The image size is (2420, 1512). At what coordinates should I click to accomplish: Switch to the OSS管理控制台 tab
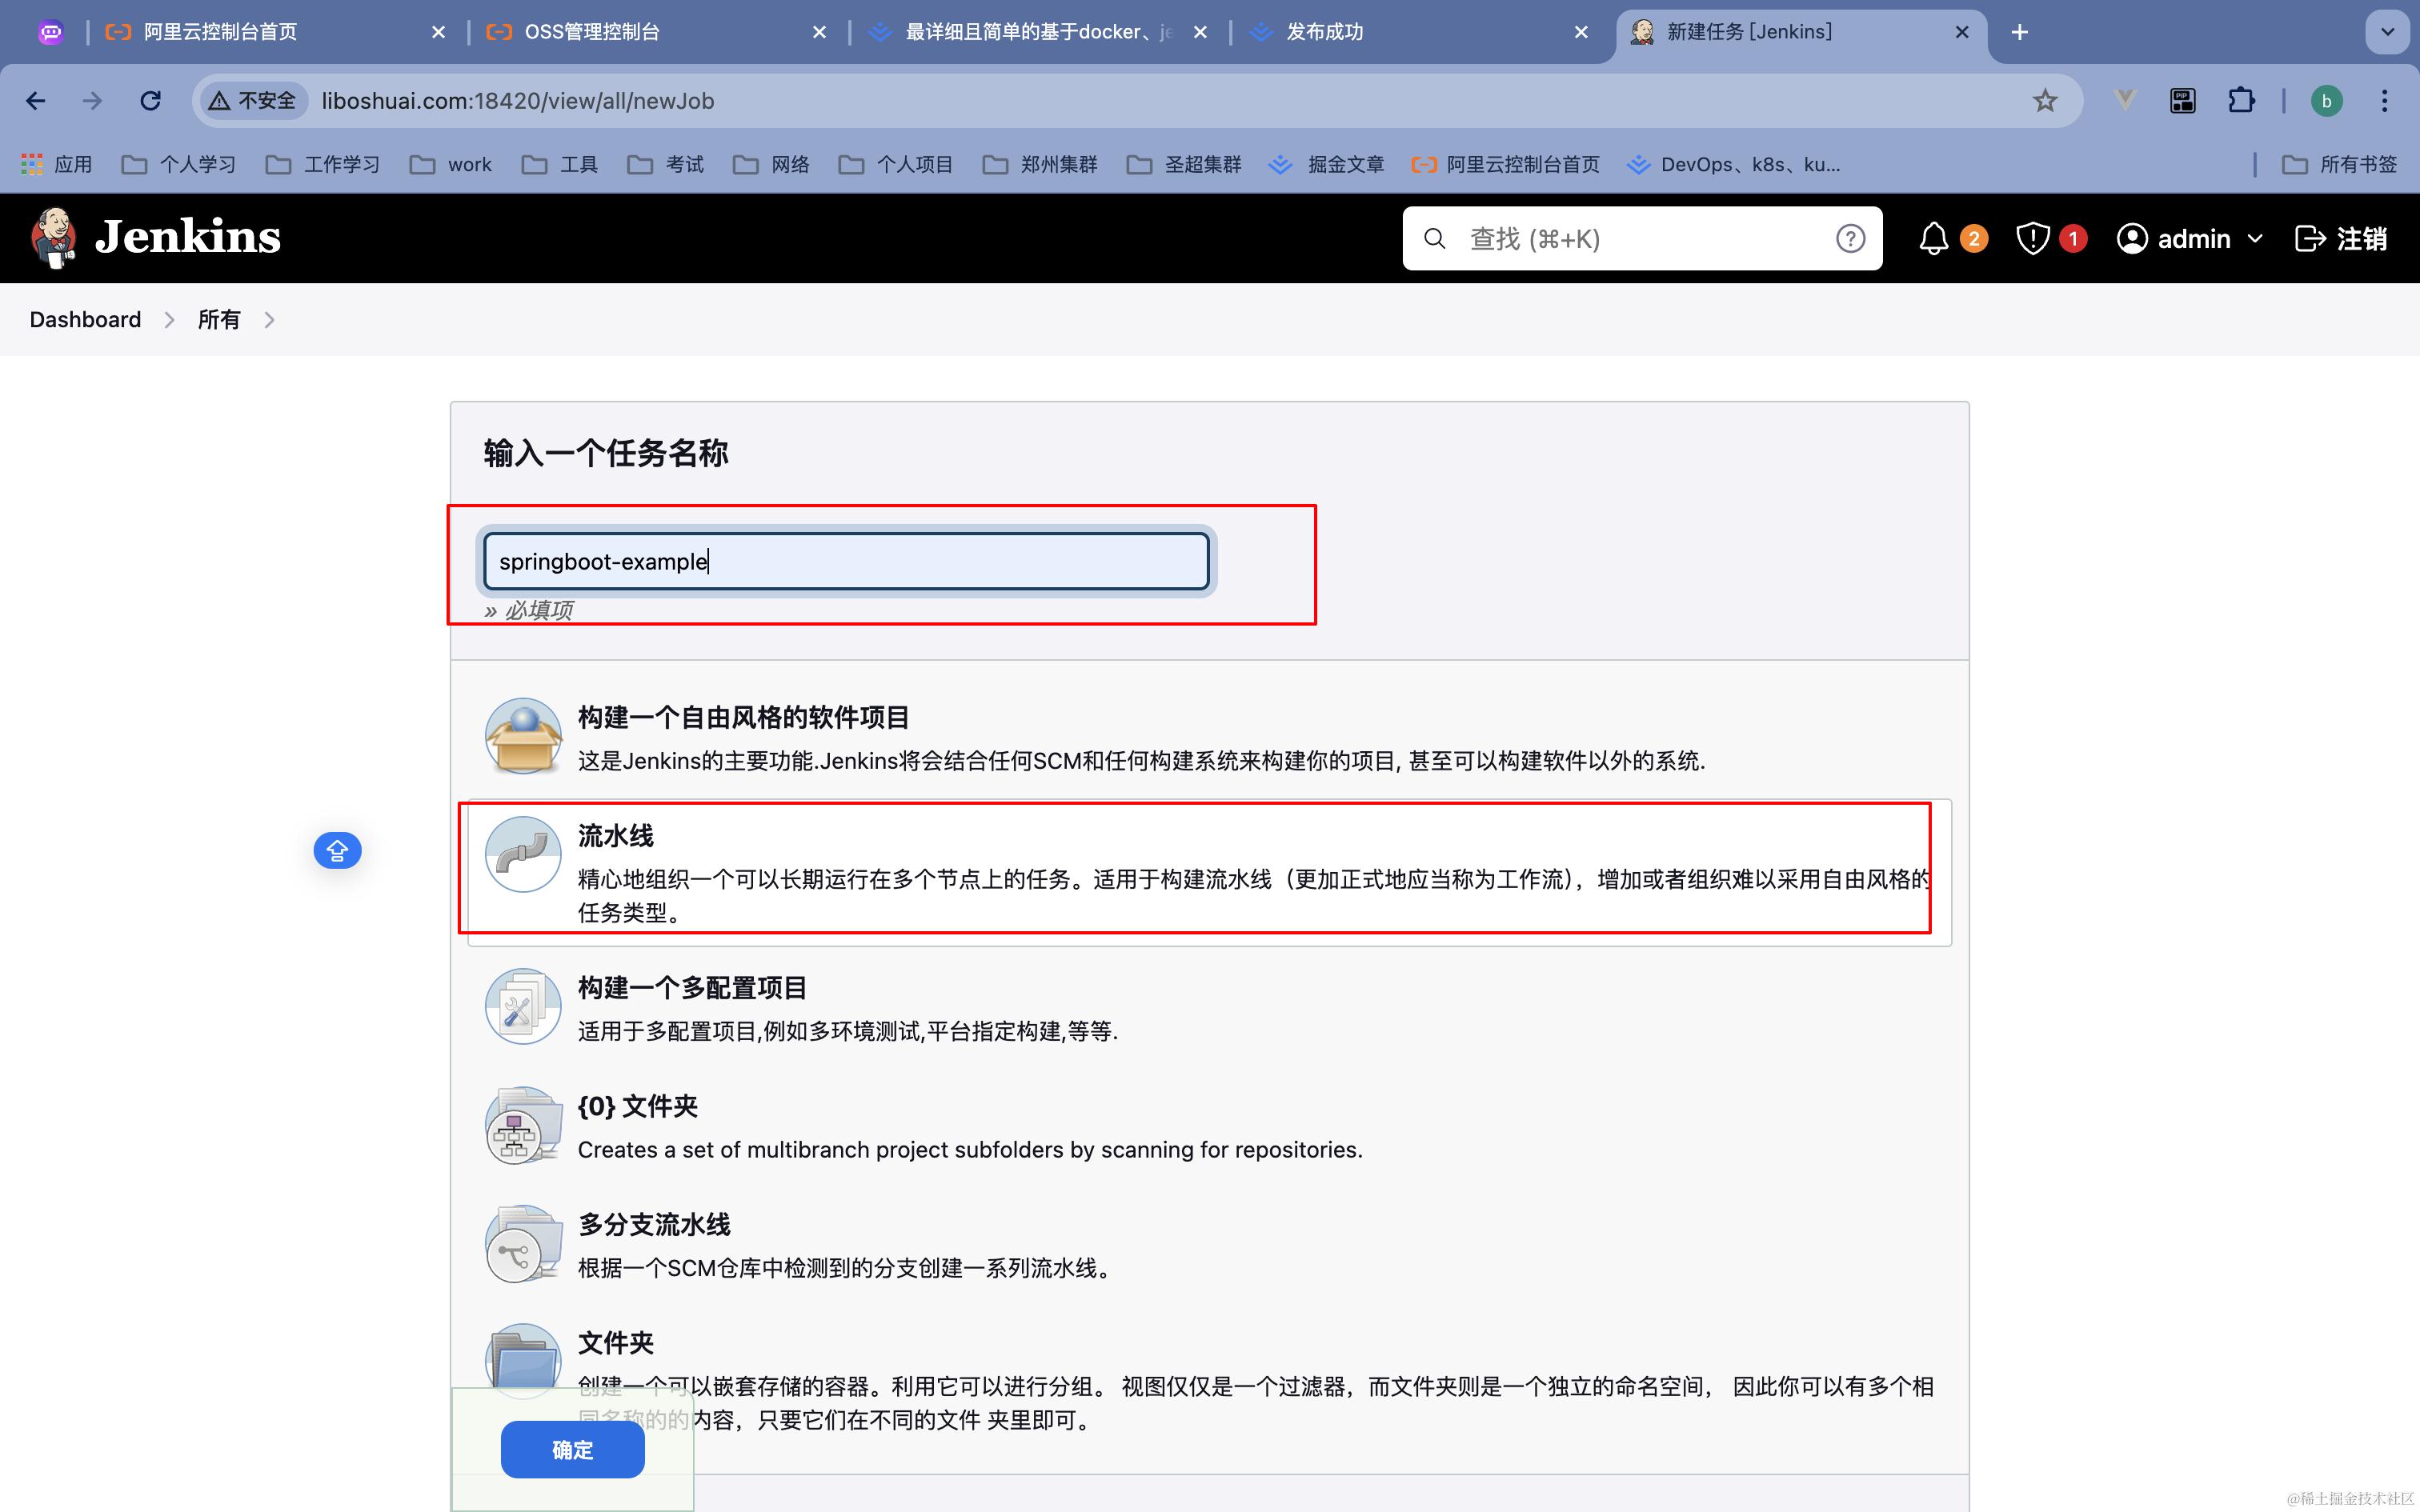click(592, 32)
